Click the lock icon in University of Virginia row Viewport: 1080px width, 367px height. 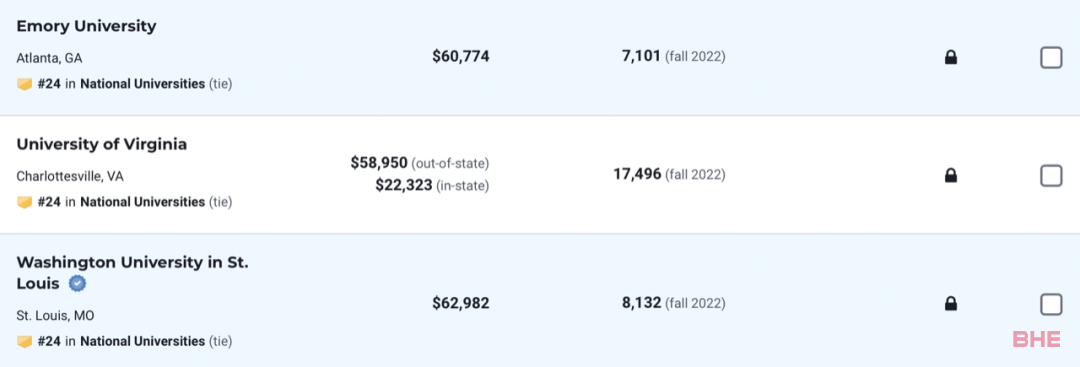[x=951, y=176]
